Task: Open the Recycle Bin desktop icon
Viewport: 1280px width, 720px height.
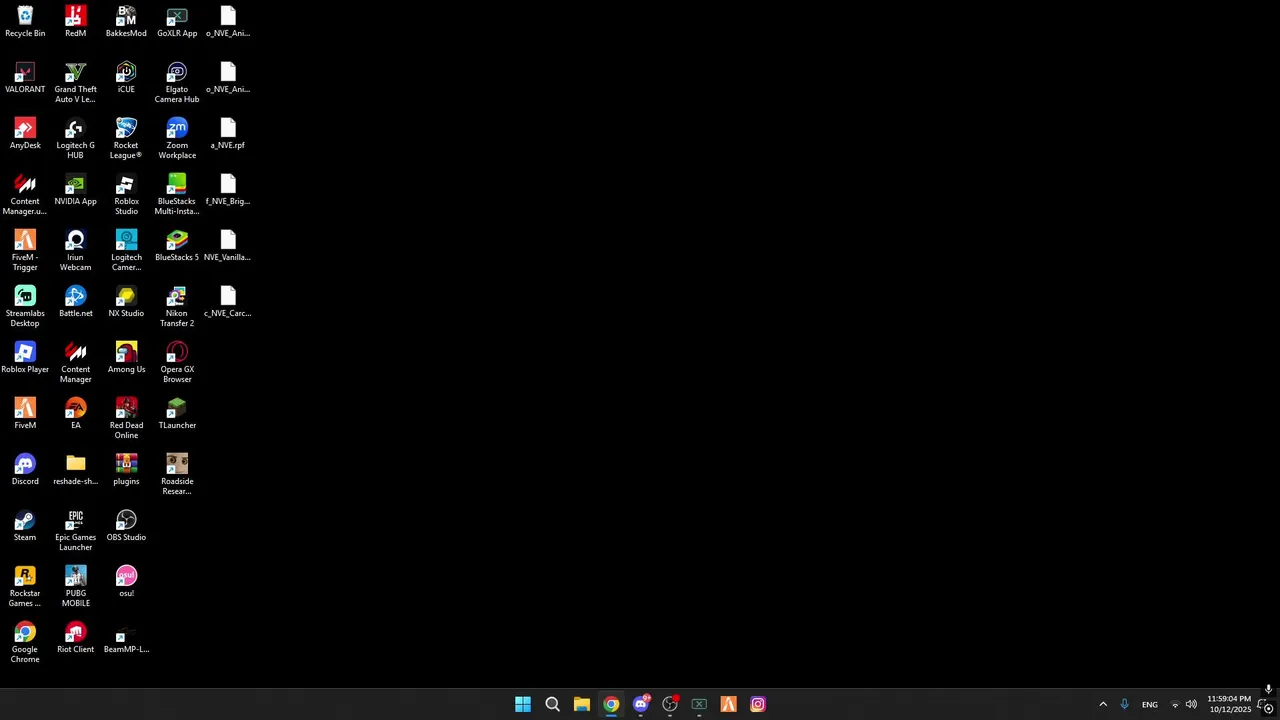Action: (25, 22)
